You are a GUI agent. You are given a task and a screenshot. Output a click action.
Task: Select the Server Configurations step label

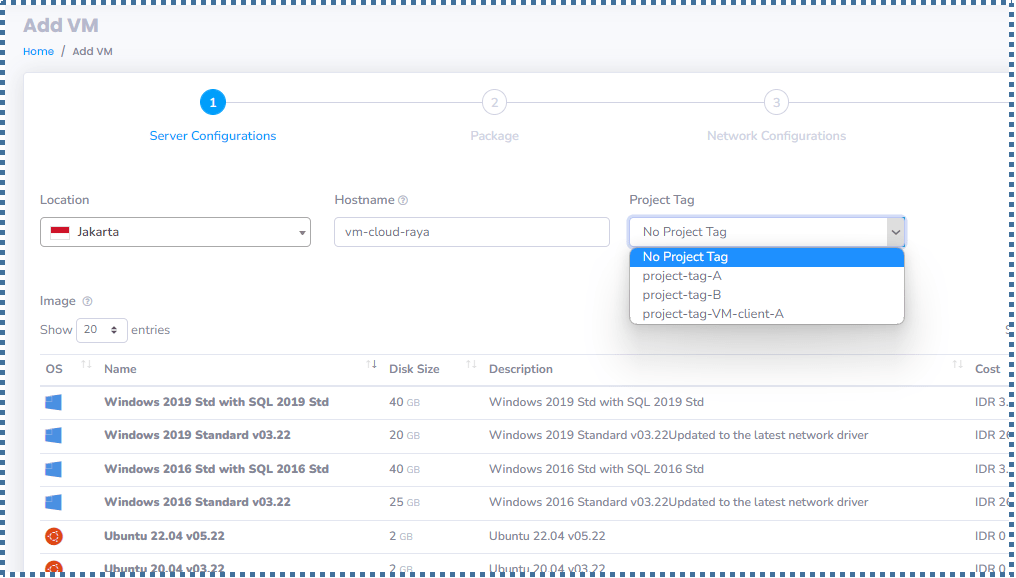tap(213, 134)
